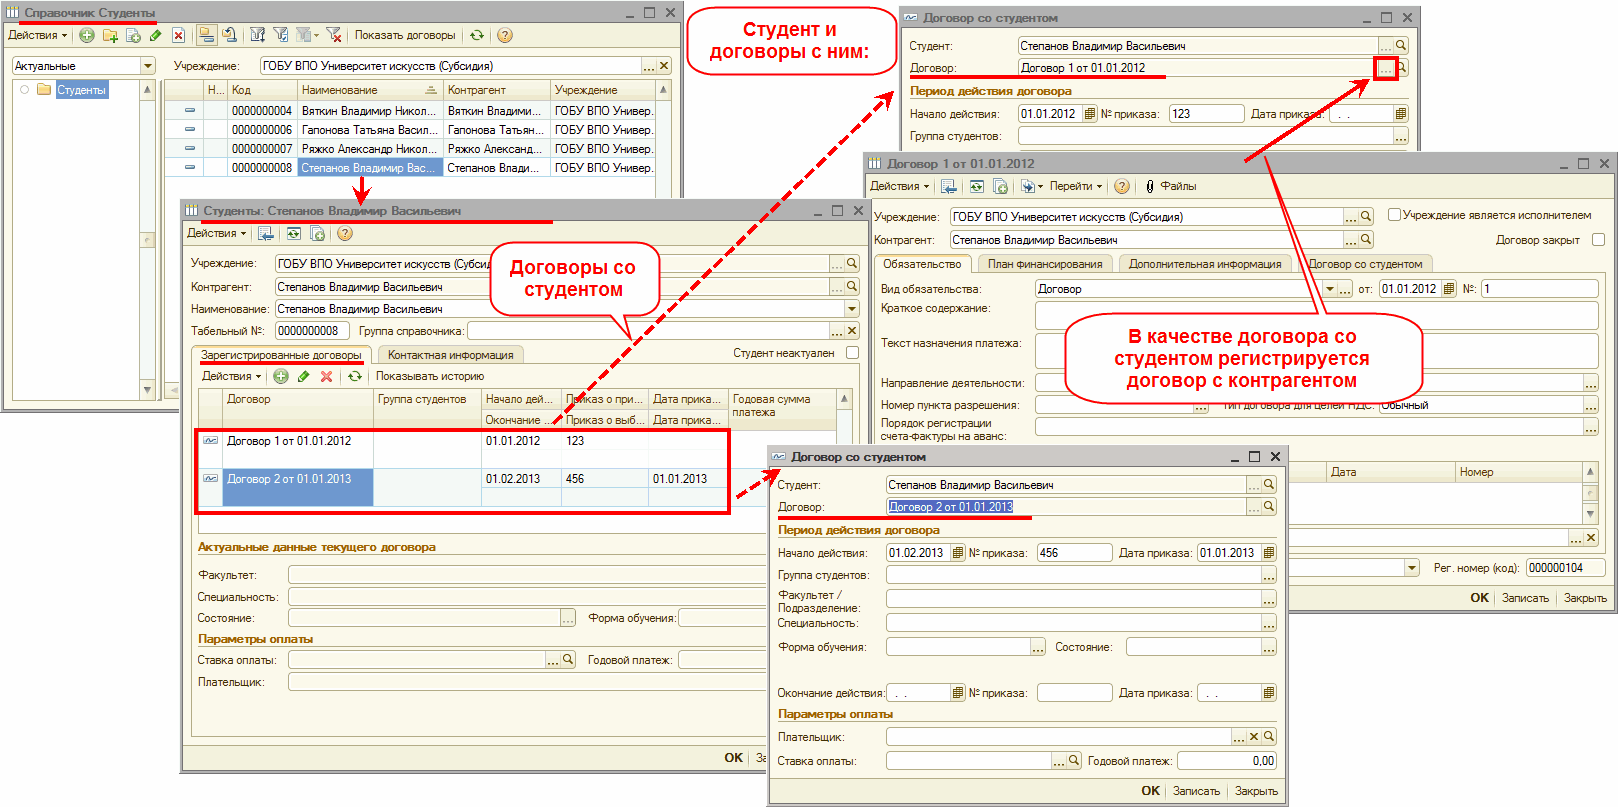
Task: Open Наименование dropdown arrow in Студенты: Степанов
Action: (852, 309)
